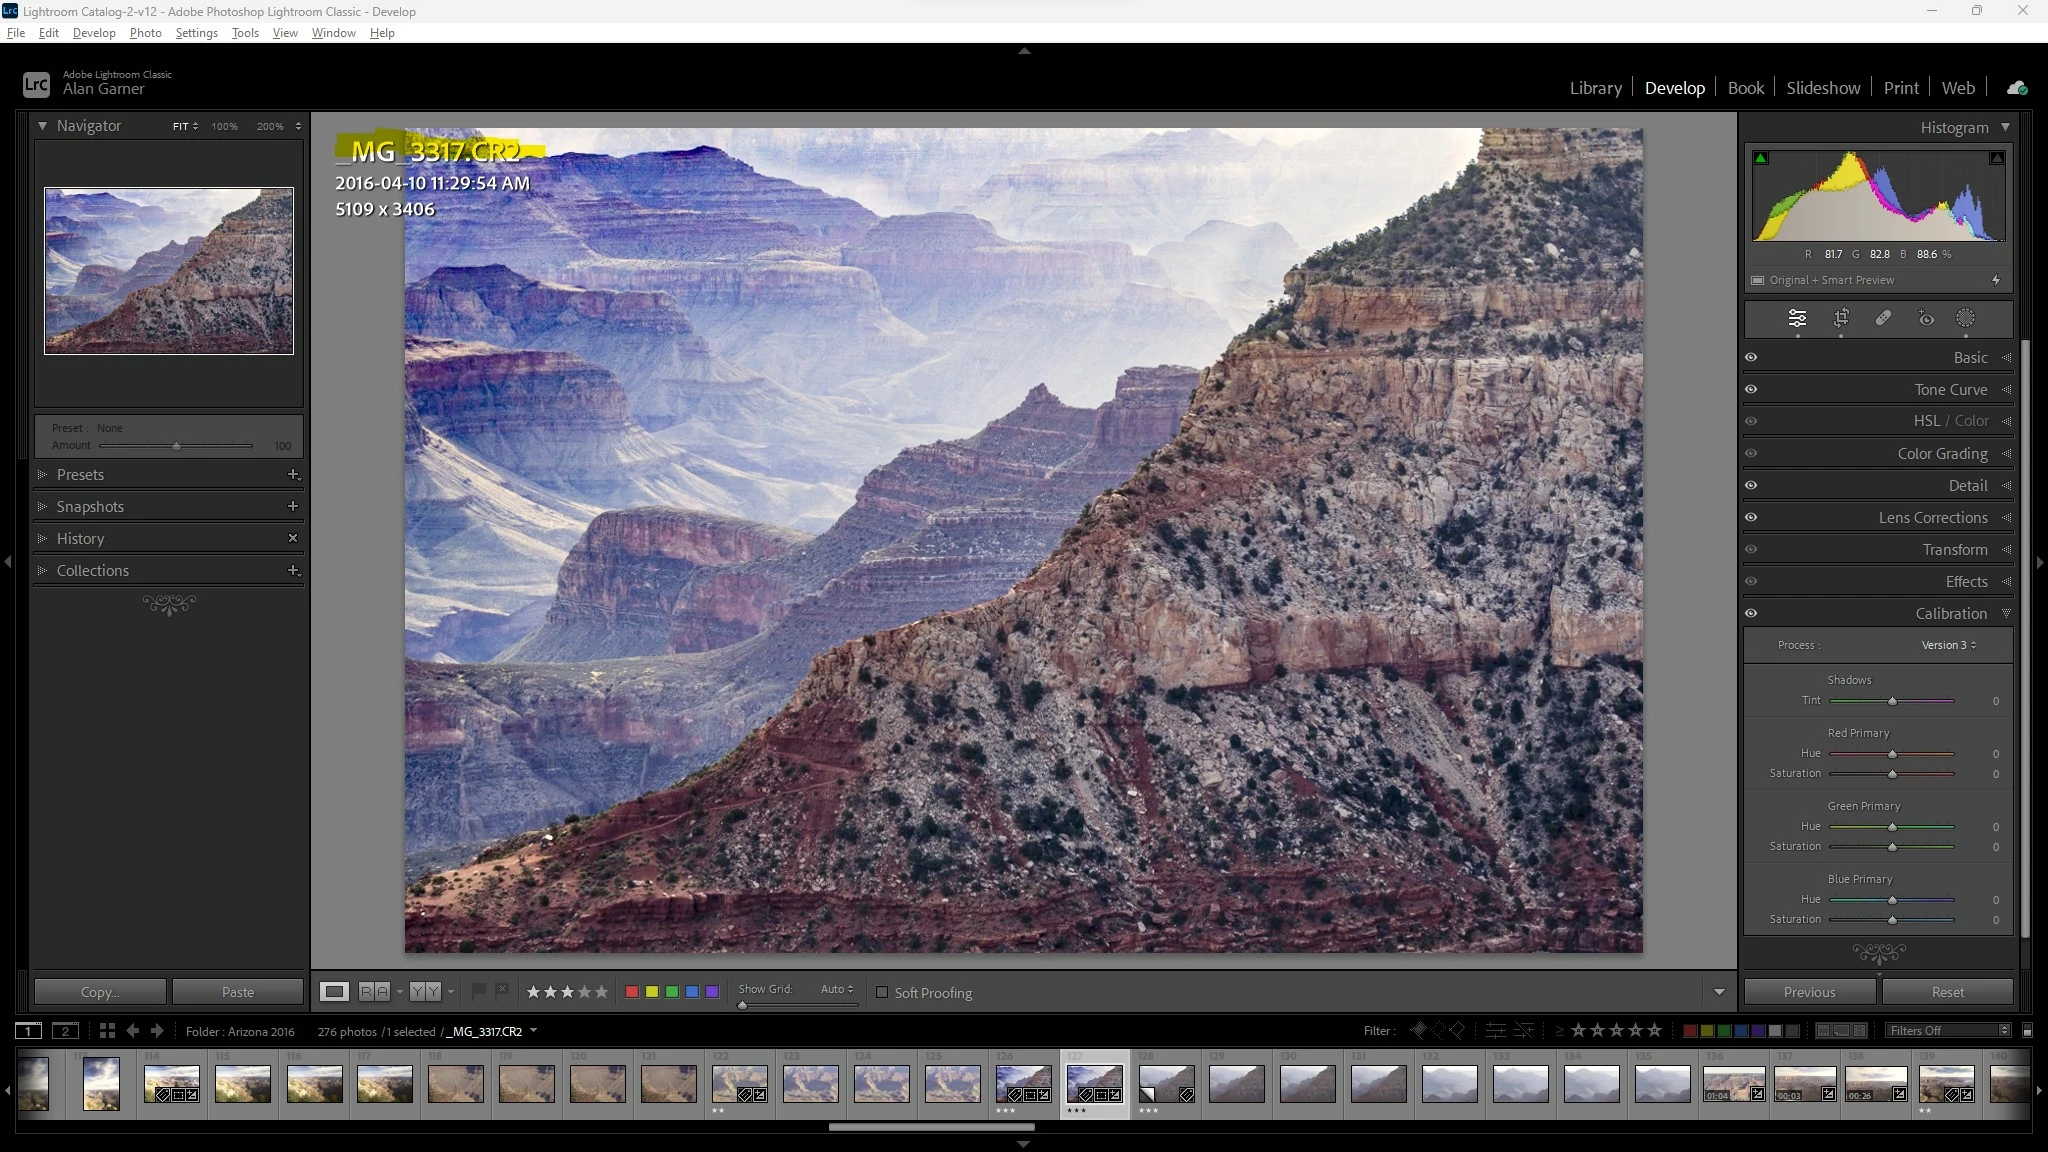The height and width of the screenshot is (1152, 2048).
Task: Toggle the Basic panel eye switch
Action: [x=1751, y=357]
